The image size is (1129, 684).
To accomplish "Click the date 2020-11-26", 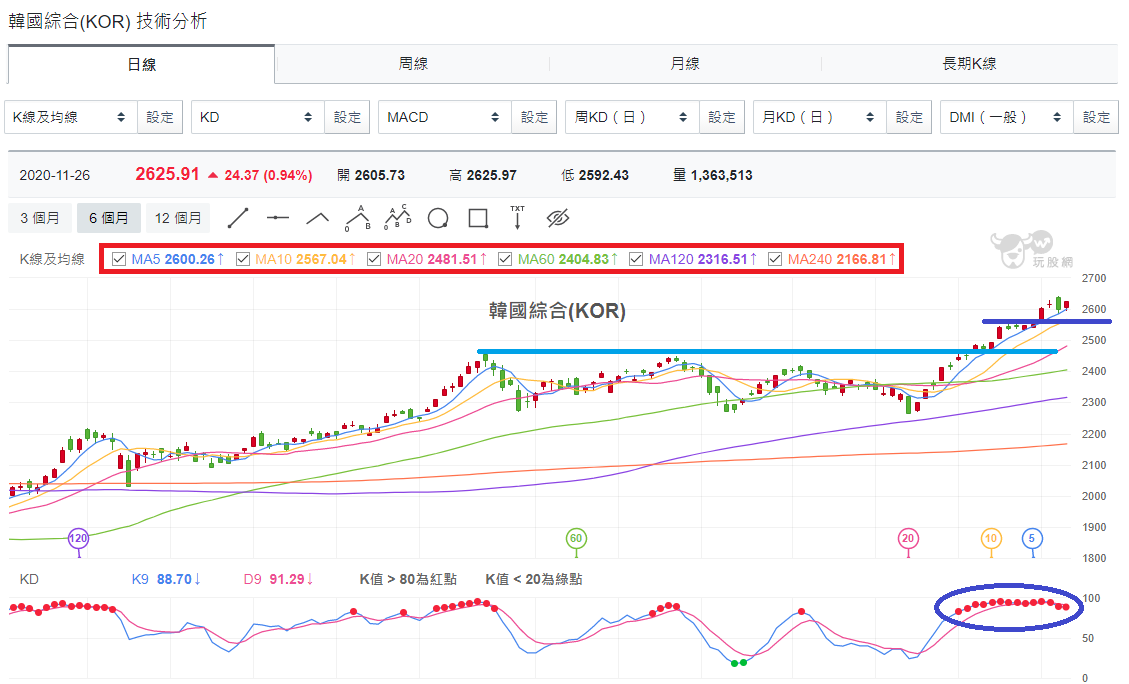I will tap(55, 175).
